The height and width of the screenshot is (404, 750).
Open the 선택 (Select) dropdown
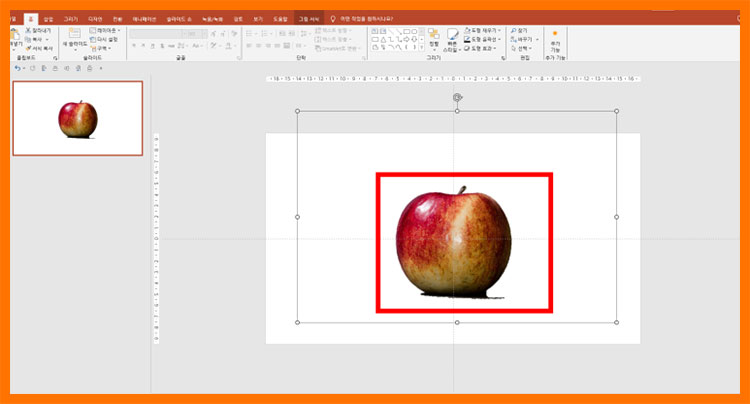click(x=521, y=49)
